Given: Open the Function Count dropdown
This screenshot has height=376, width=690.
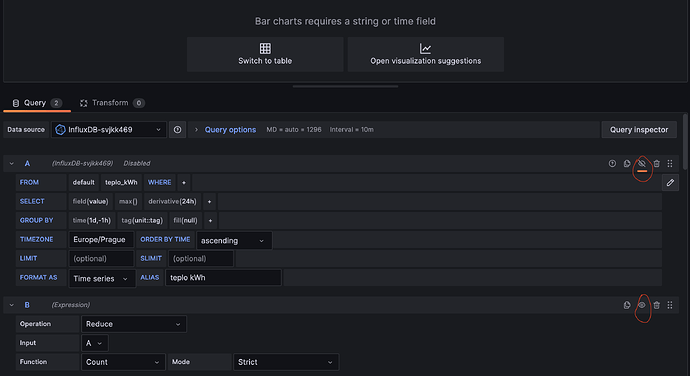Looking at the screenshot, I should 123,362.
